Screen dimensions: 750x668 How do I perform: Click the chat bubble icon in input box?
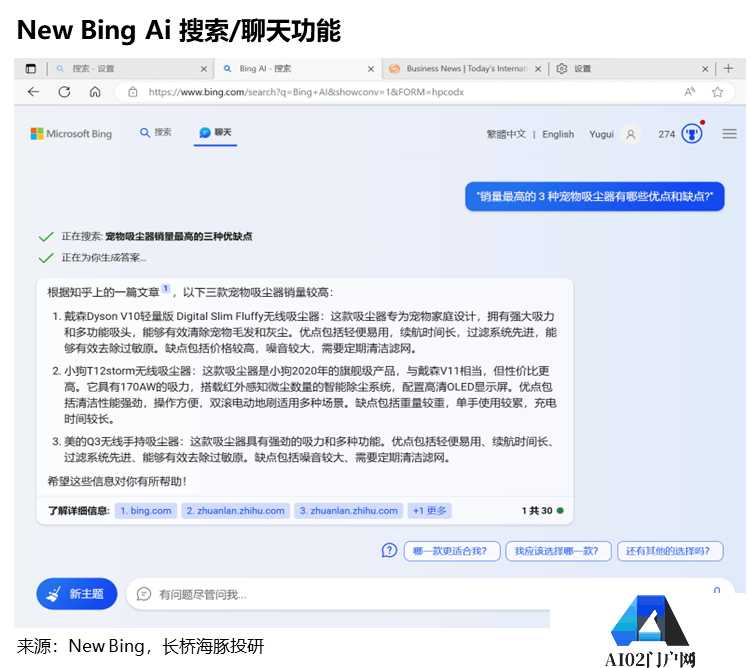point(143,594)
